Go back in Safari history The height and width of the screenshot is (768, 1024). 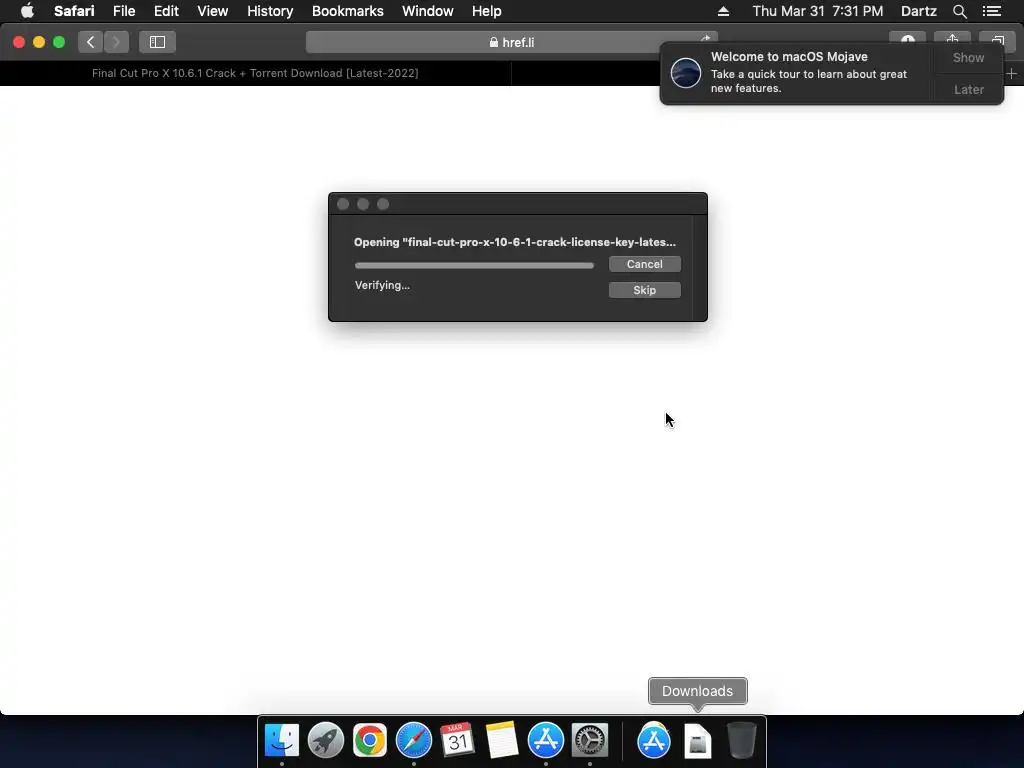[91, 42]
